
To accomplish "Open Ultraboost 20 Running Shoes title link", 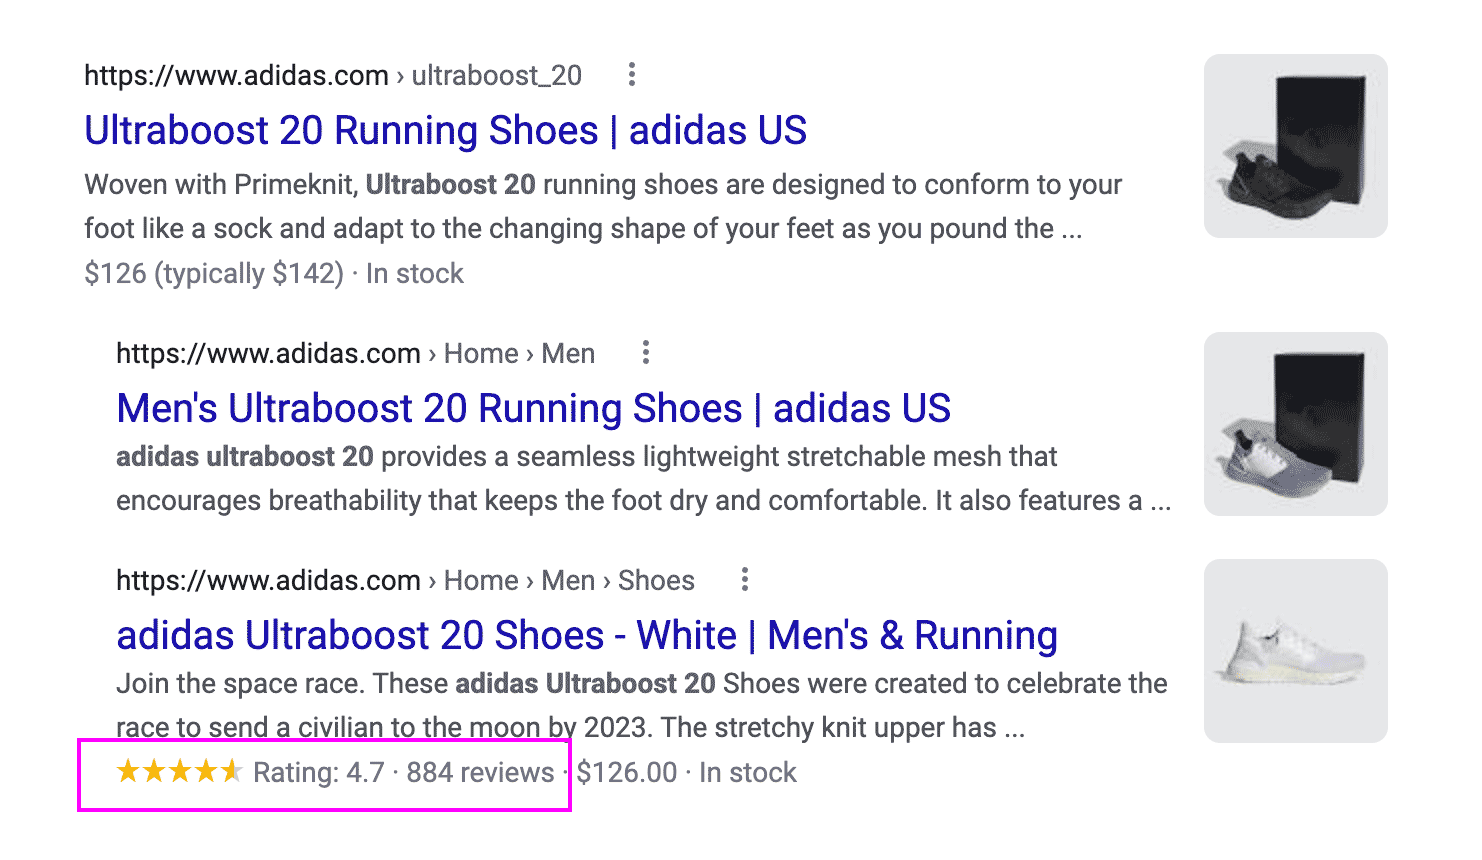I will 445,131.
